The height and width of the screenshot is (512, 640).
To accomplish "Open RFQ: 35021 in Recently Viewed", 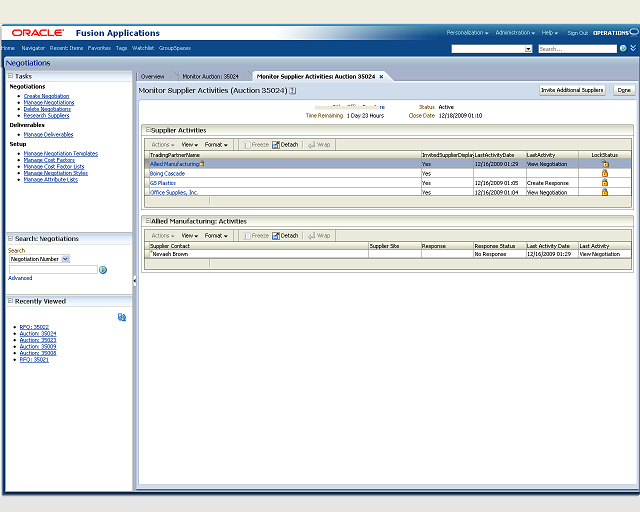I will click(x=34, y=360).
